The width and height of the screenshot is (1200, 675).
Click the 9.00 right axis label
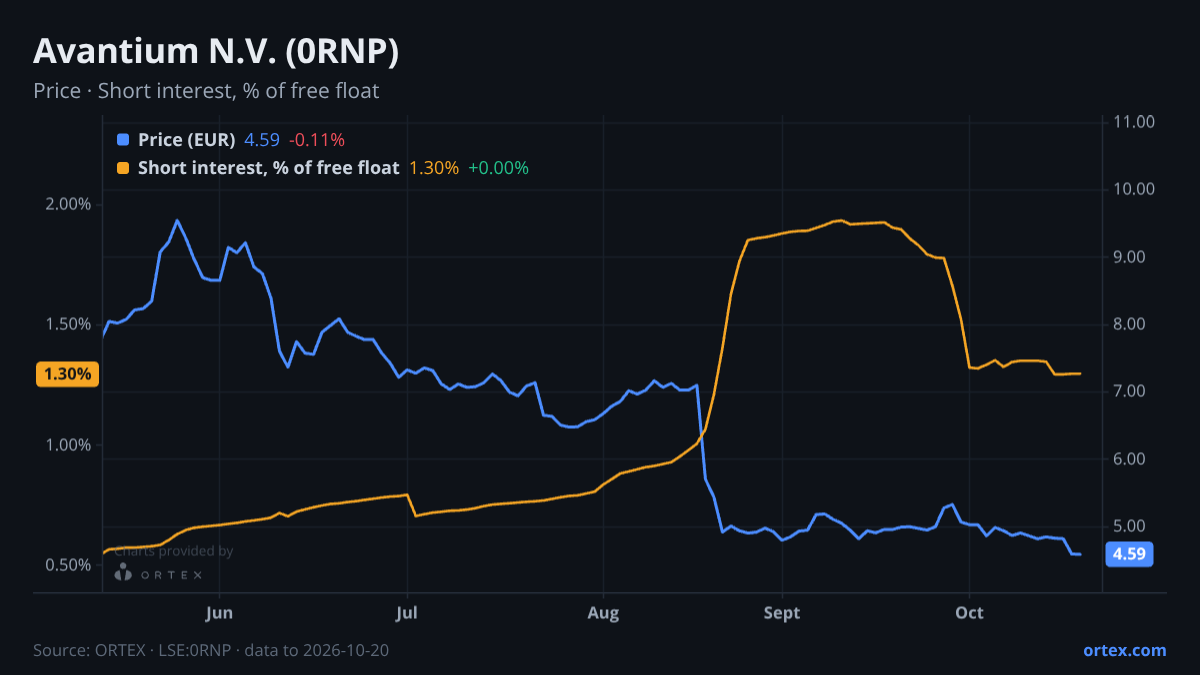[1130, 257]
